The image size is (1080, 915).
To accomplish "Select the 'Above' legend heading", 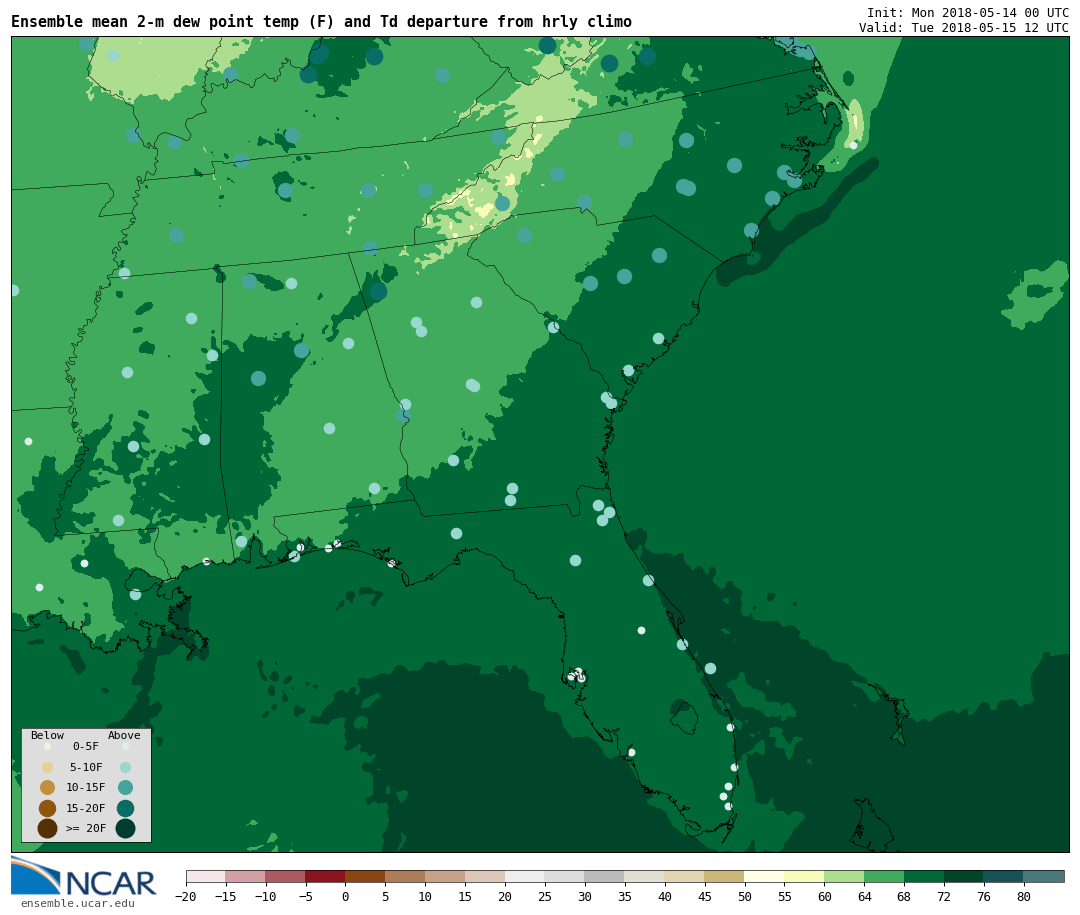I will pyautogui.click(x=124, y=735).
